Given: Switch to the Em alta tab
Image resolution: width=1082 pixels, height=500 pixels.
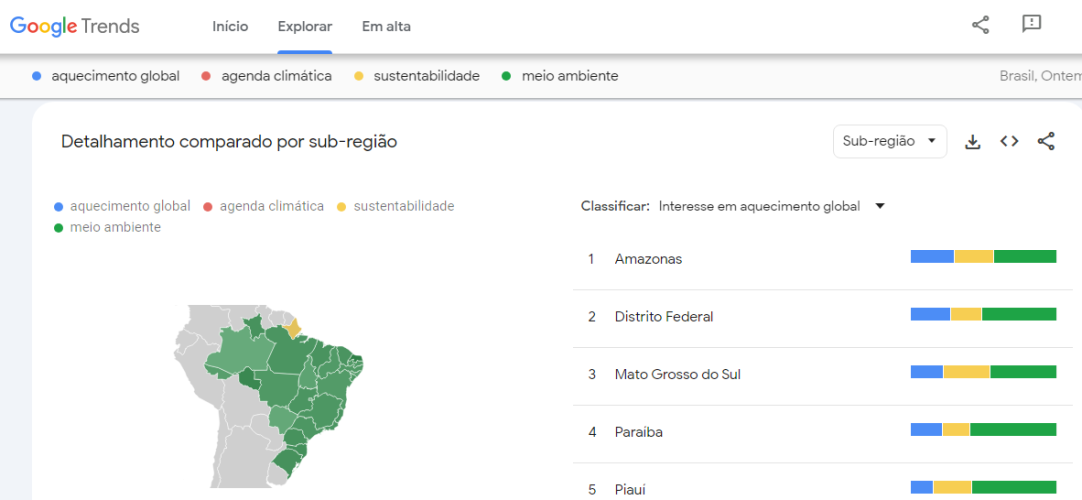Looking at the screenshot, I should point(386,27).
